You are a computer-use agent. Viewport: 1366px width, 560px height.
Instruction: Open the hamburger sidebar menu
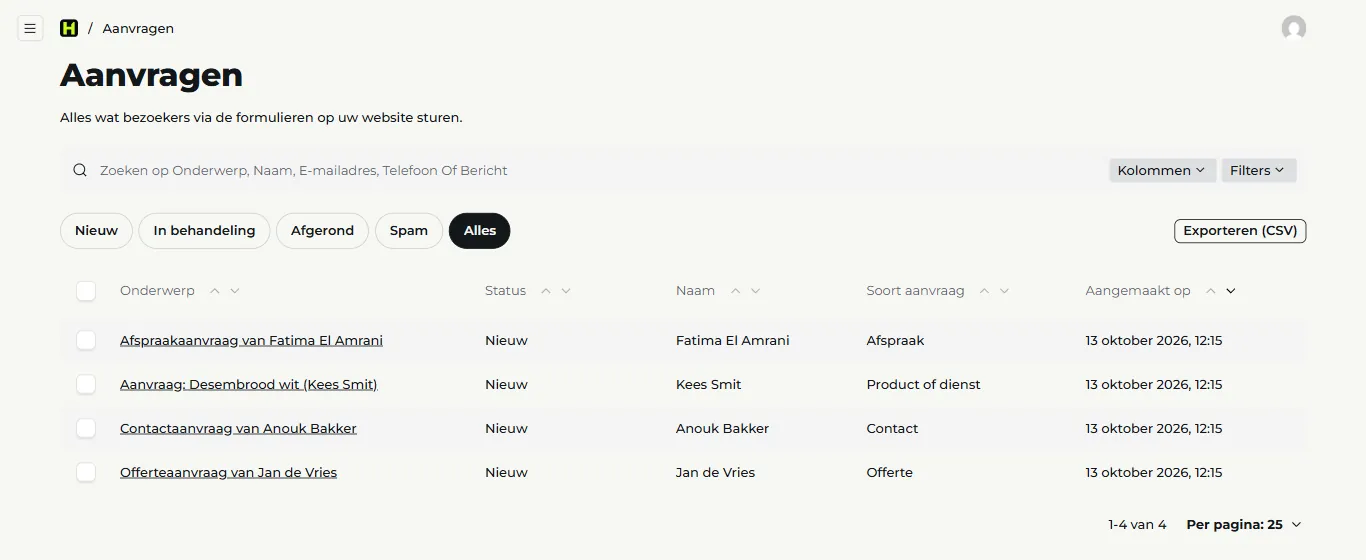[30, 28]
